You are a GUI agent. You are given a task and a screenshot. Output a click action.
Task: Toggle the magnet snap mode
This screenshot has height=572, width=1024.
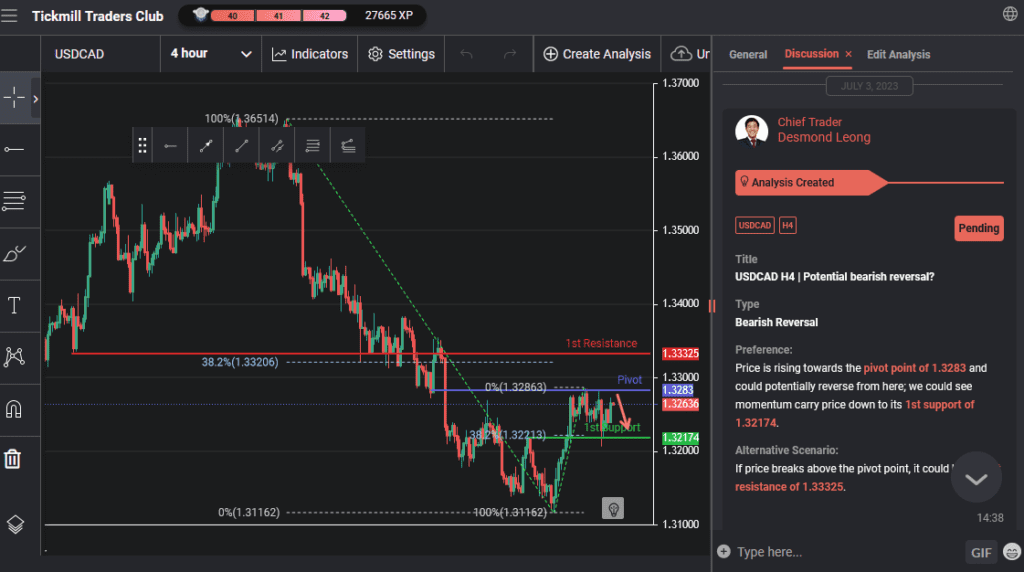point(15,408)
